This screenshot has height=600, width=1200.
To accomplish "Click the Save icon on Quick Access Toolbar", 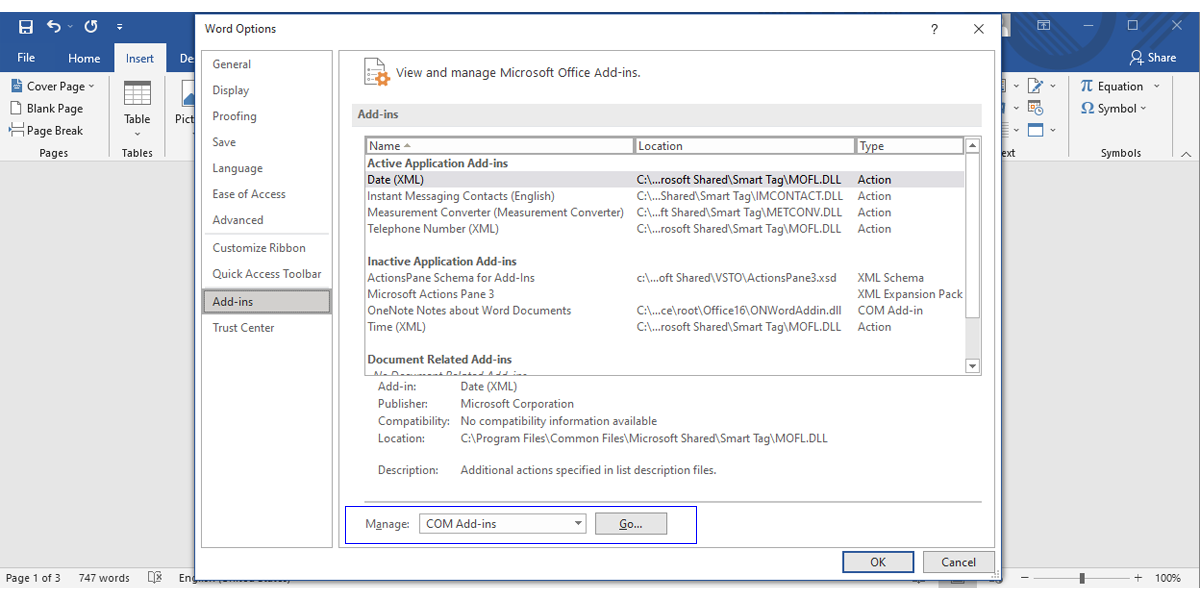I will [25, 26].
